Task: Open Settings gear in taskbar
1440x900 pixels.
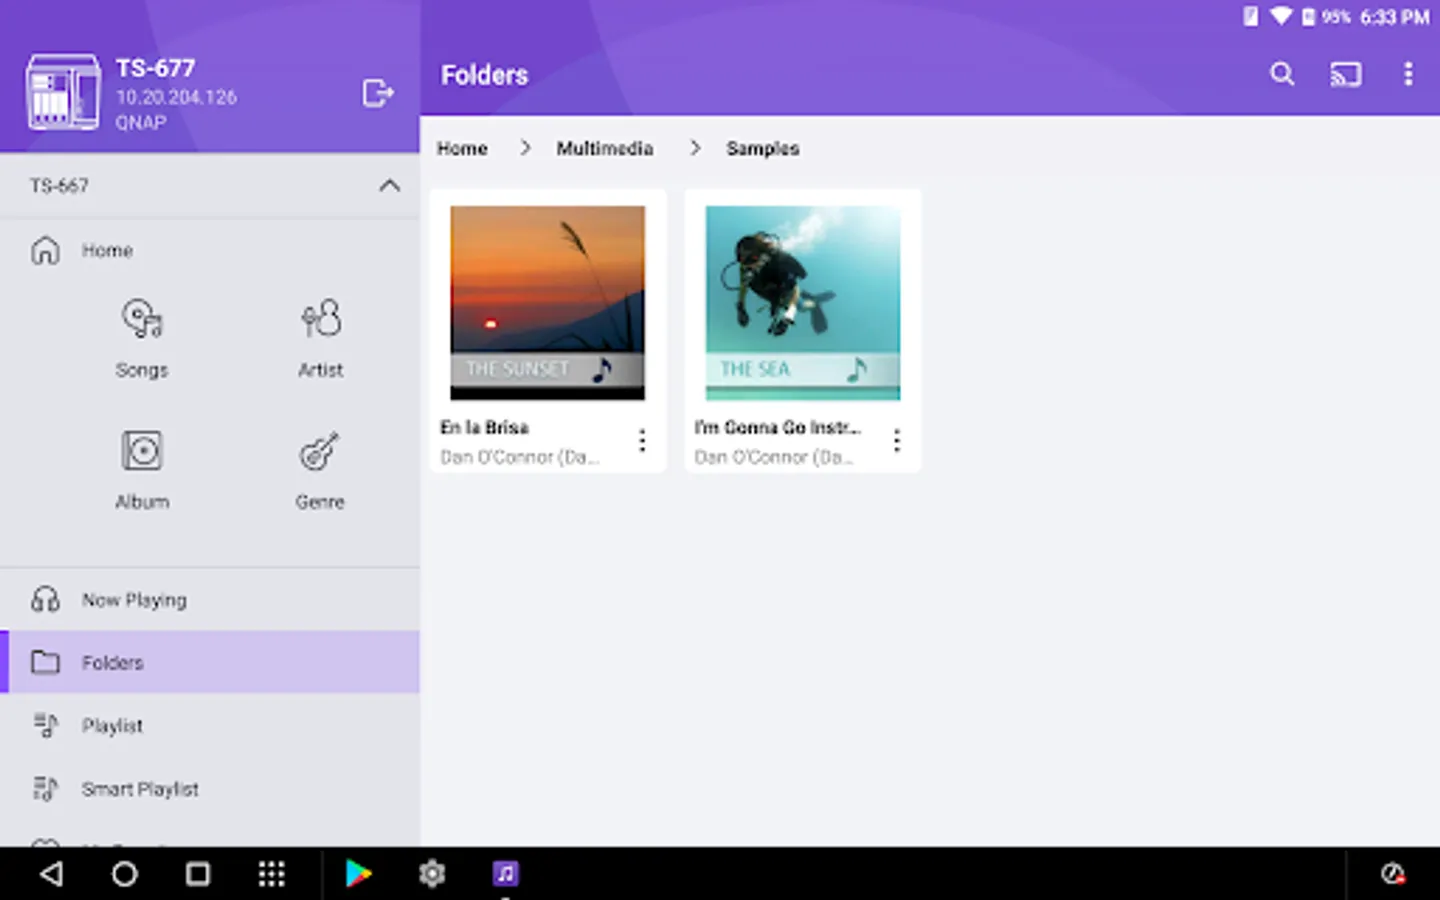Action: point(432,874)
